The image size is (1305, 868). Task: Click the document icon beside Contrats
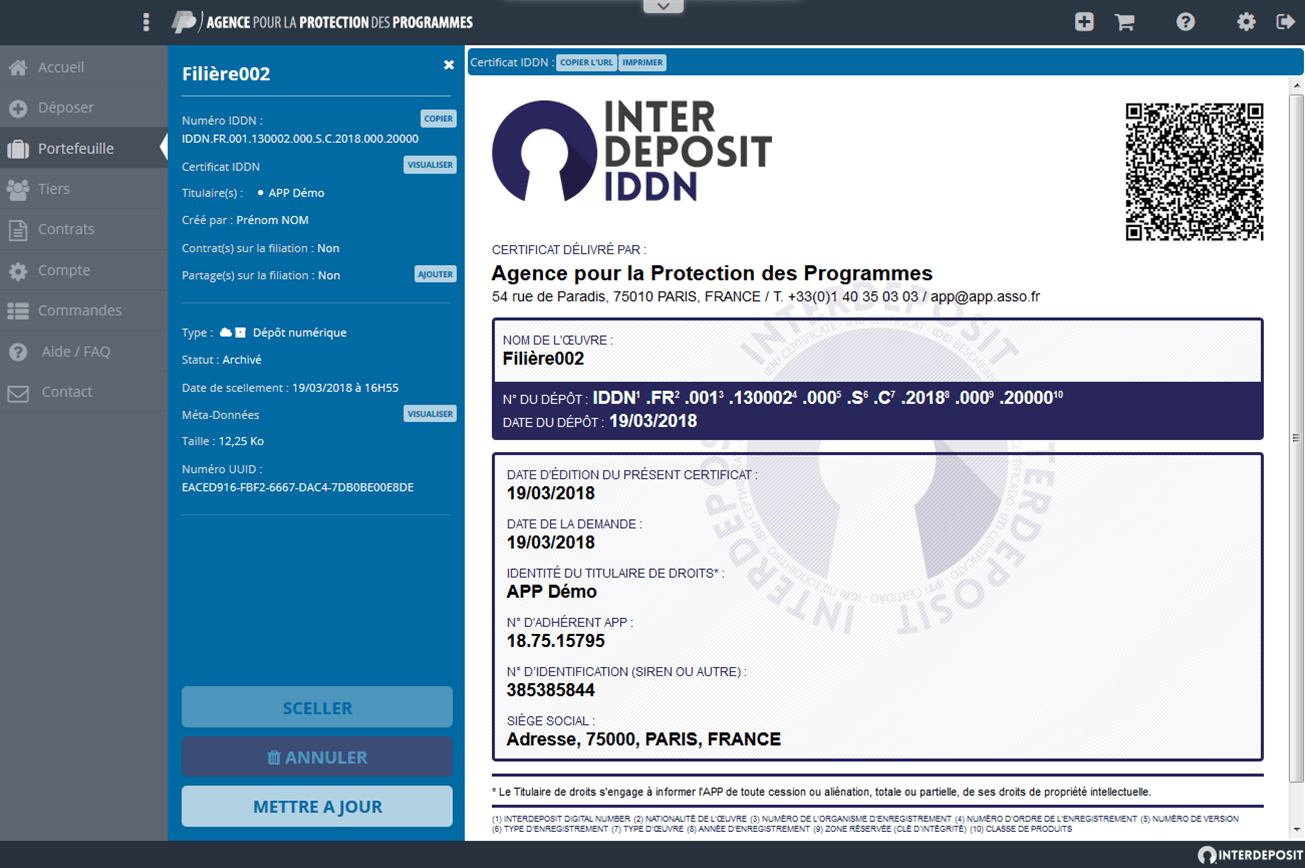click(18, 230)
